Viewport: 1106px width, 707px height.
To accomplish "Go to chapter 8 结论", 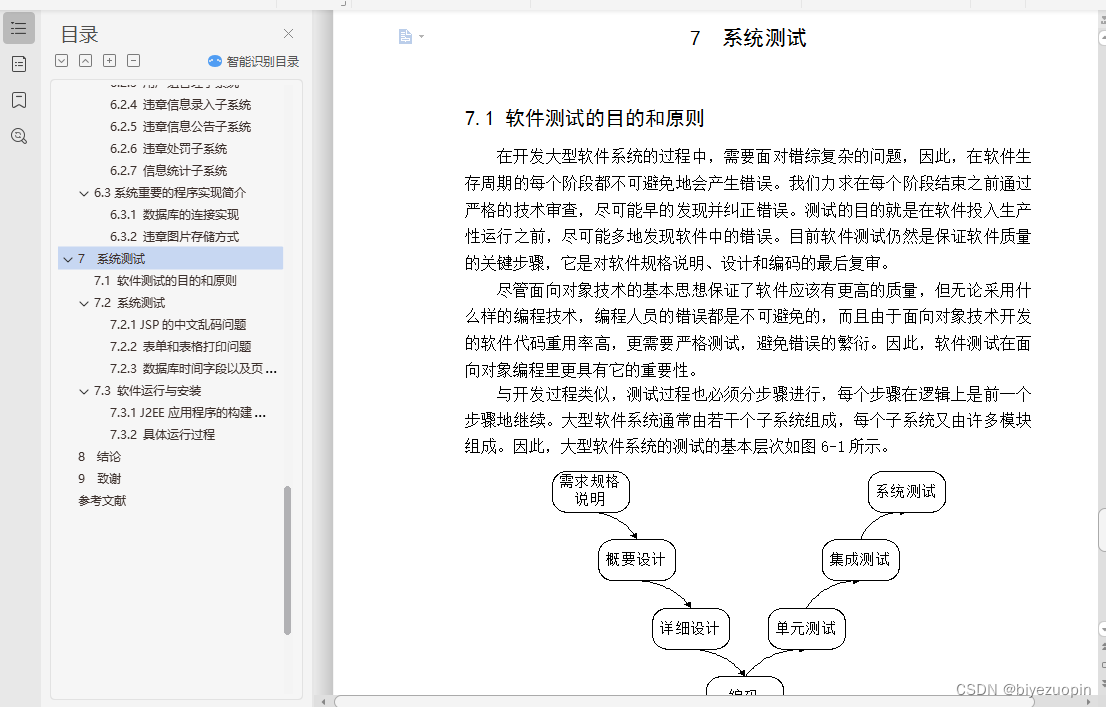I will (x=99, y=457).
